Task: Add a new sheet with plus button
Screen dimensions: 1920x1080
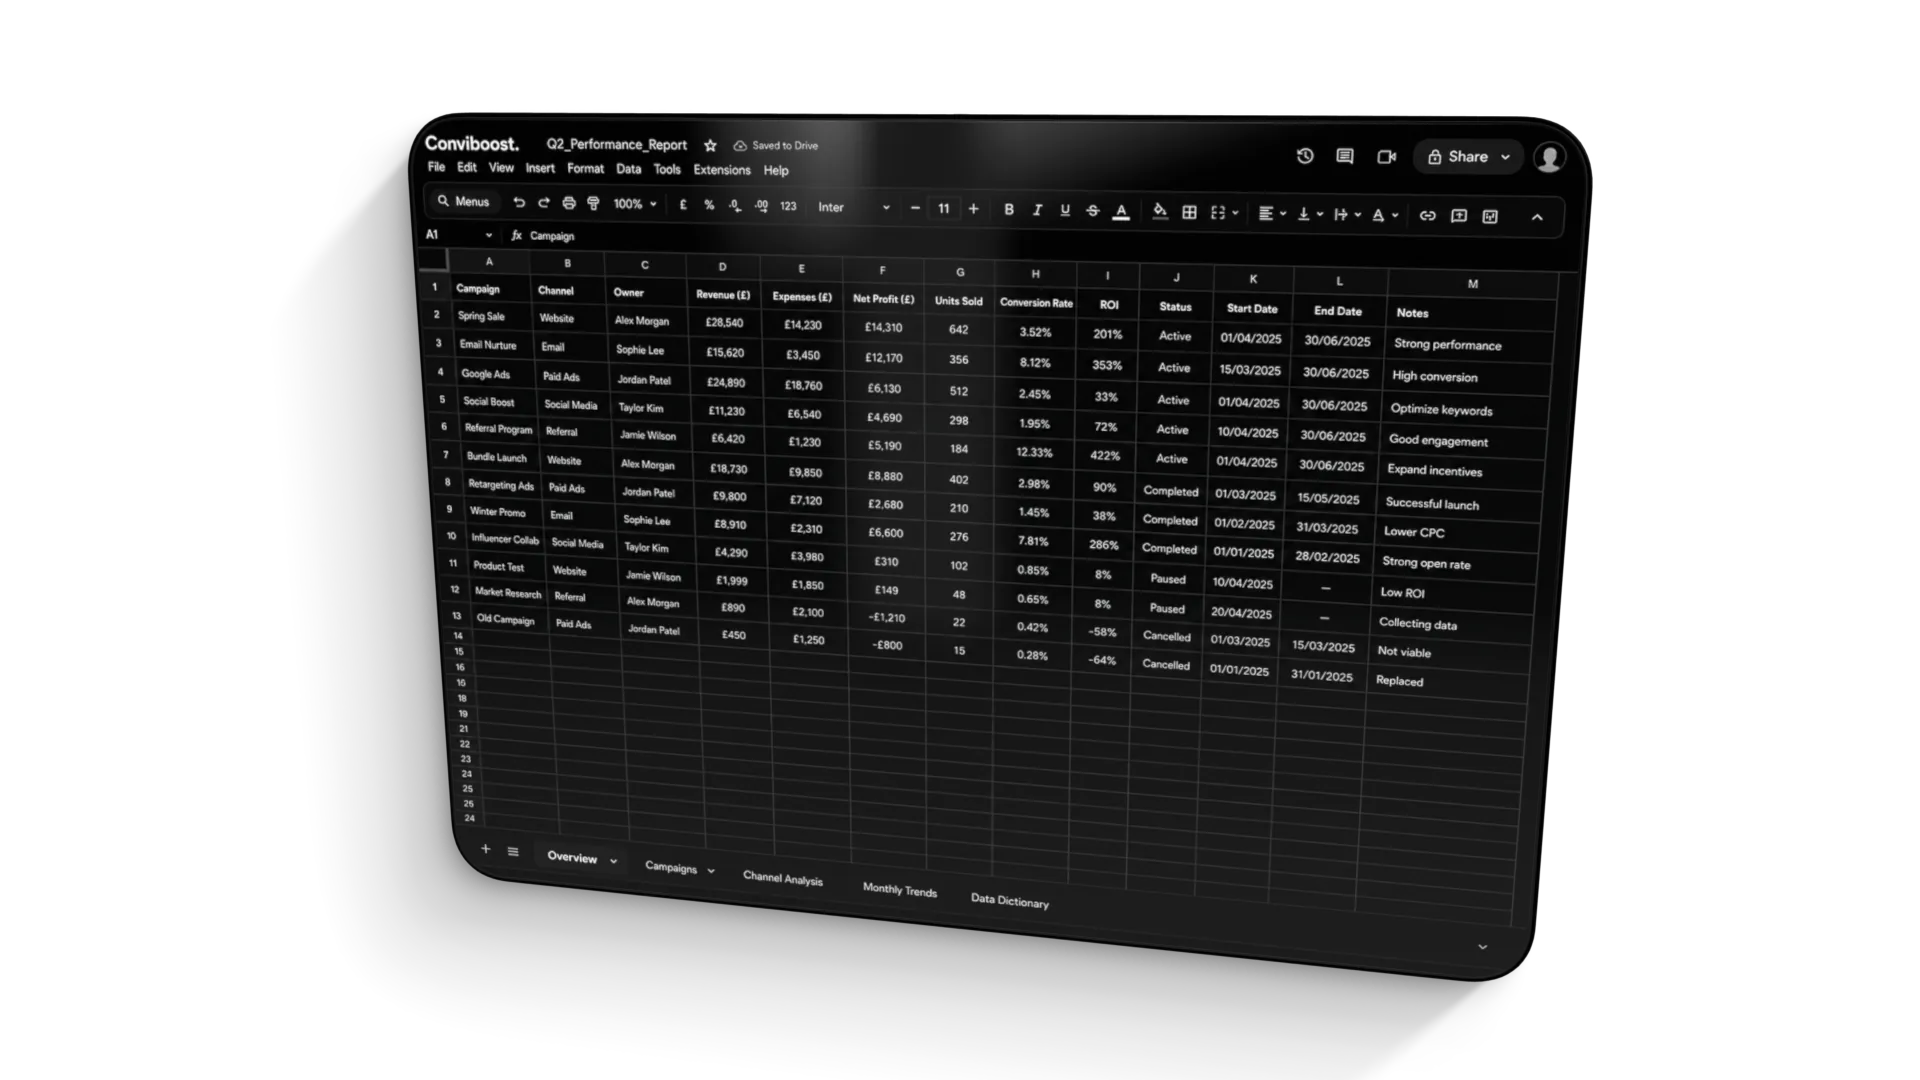Action: 485,849
